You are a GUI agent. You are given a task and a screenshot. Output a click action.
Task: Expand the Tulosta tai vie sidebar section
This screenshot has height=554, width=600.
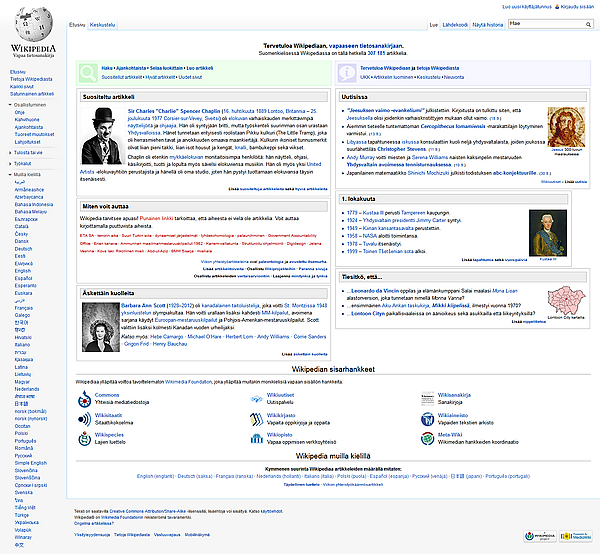coord(26,153)
